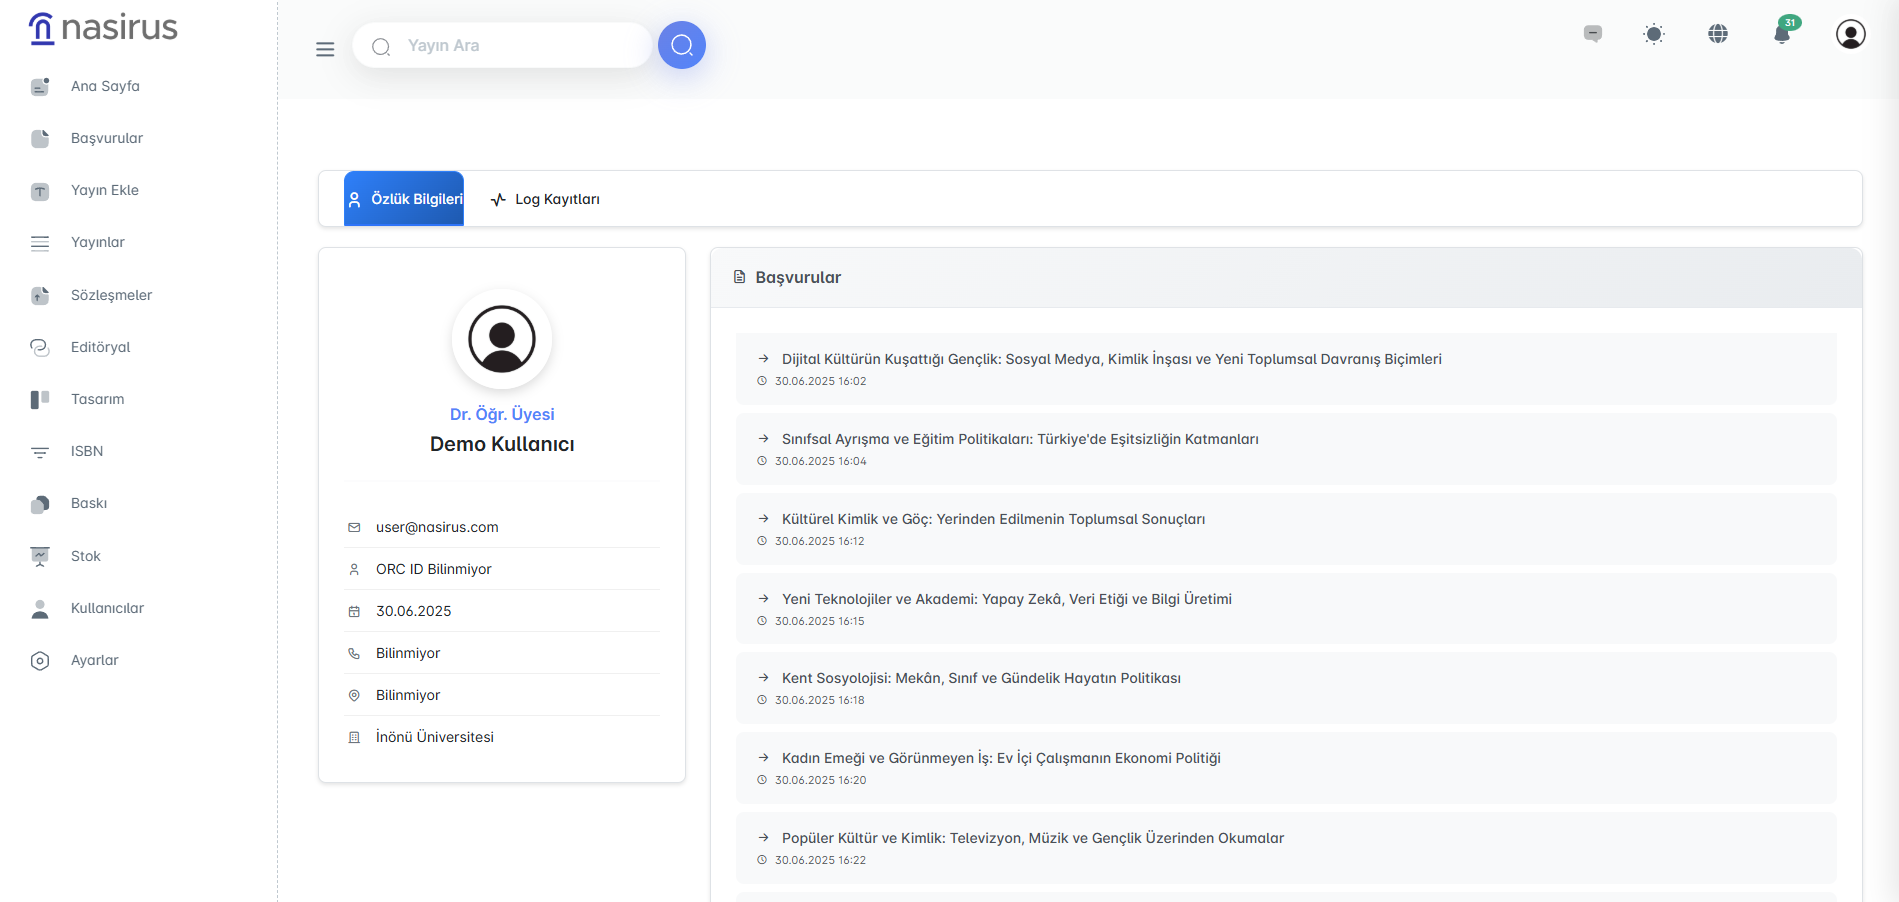
Task: Open Yayın Ekle from the sidebar
Action: point(104,190)
